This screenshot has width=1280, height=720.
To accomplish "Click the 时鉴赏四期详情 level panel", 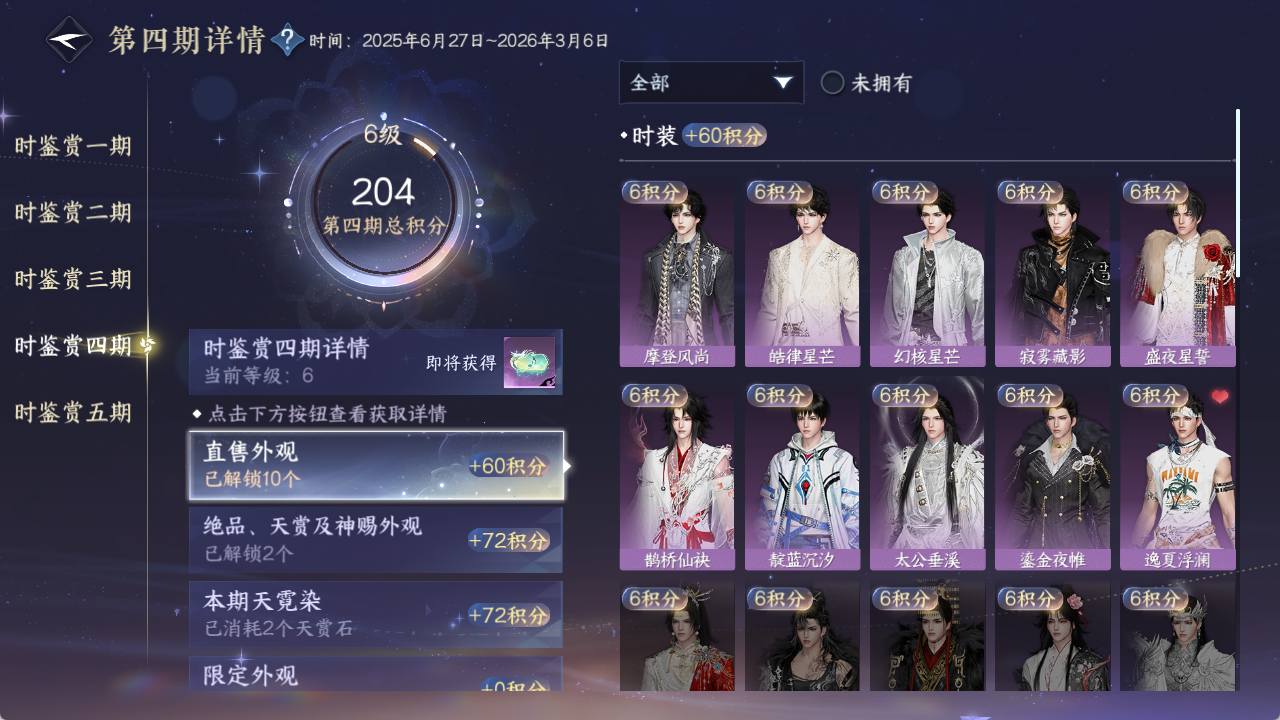I will pos(376,362).
